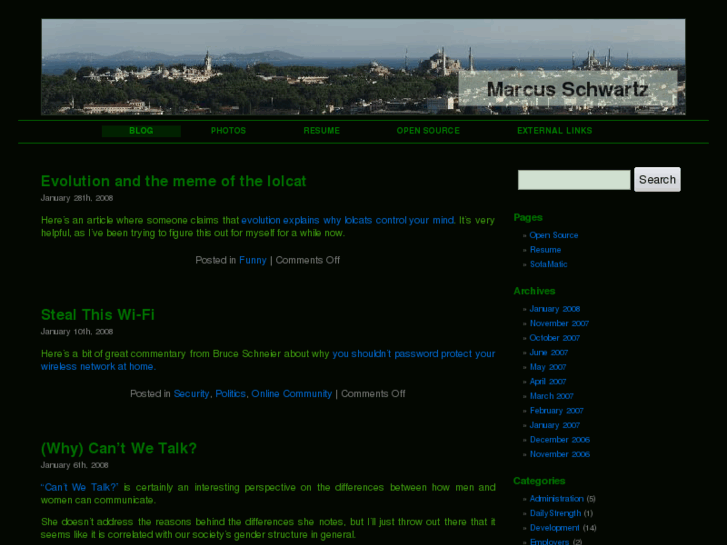
Task: Open the BLOG navigation tab
Action: (x=141, y=131)
